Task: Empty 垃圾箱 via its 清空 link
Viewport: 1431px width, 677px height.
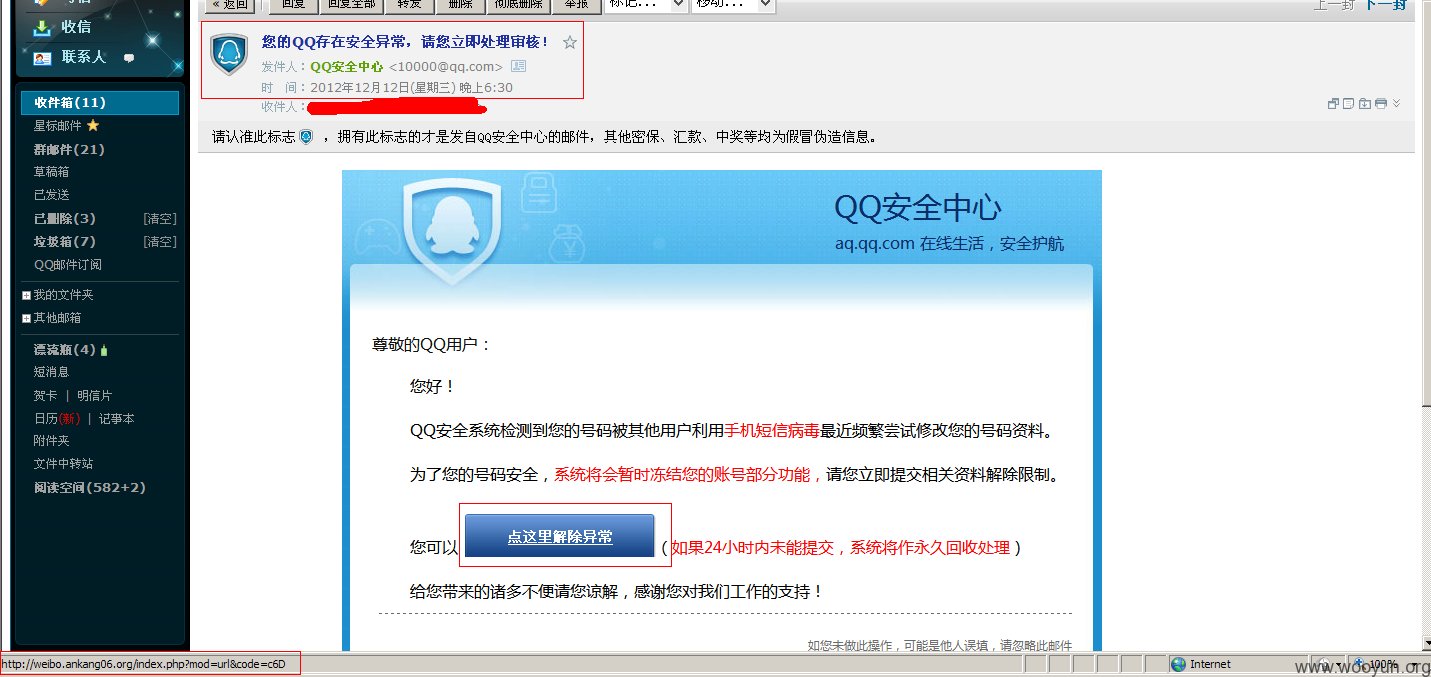Action: click(160, 242)
